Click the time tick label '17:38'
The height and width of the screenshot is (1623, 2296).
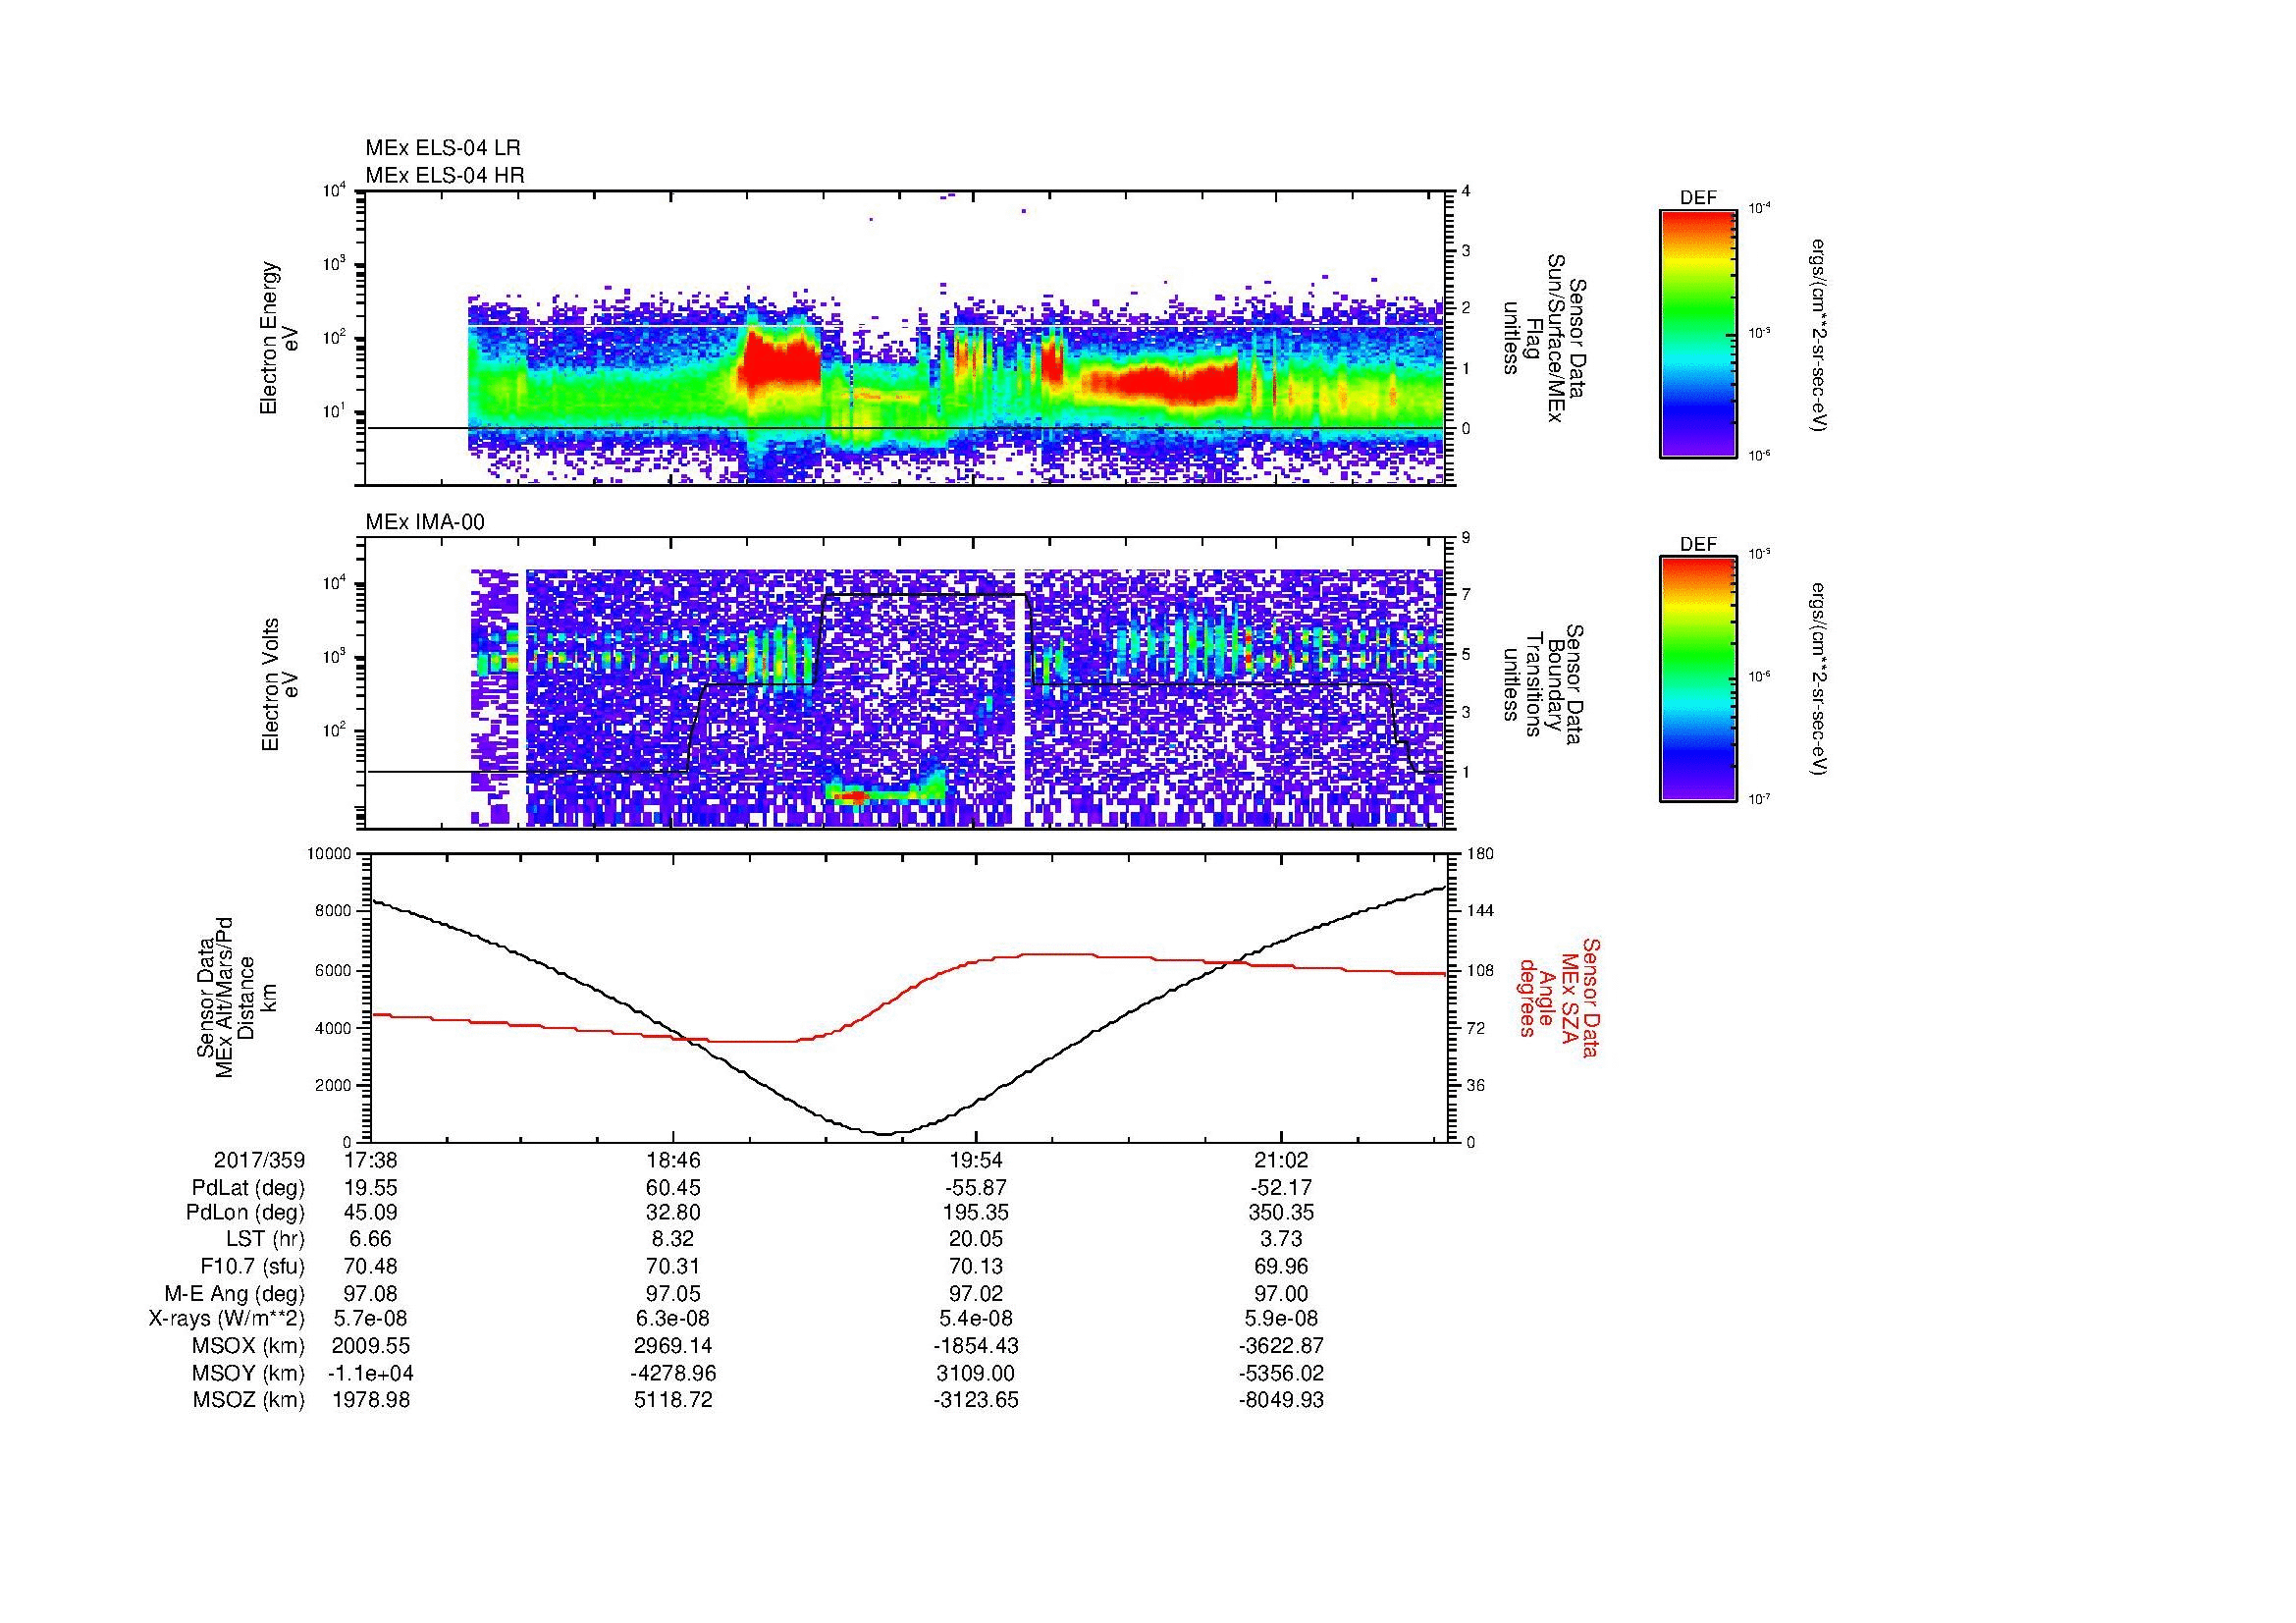370,1161
